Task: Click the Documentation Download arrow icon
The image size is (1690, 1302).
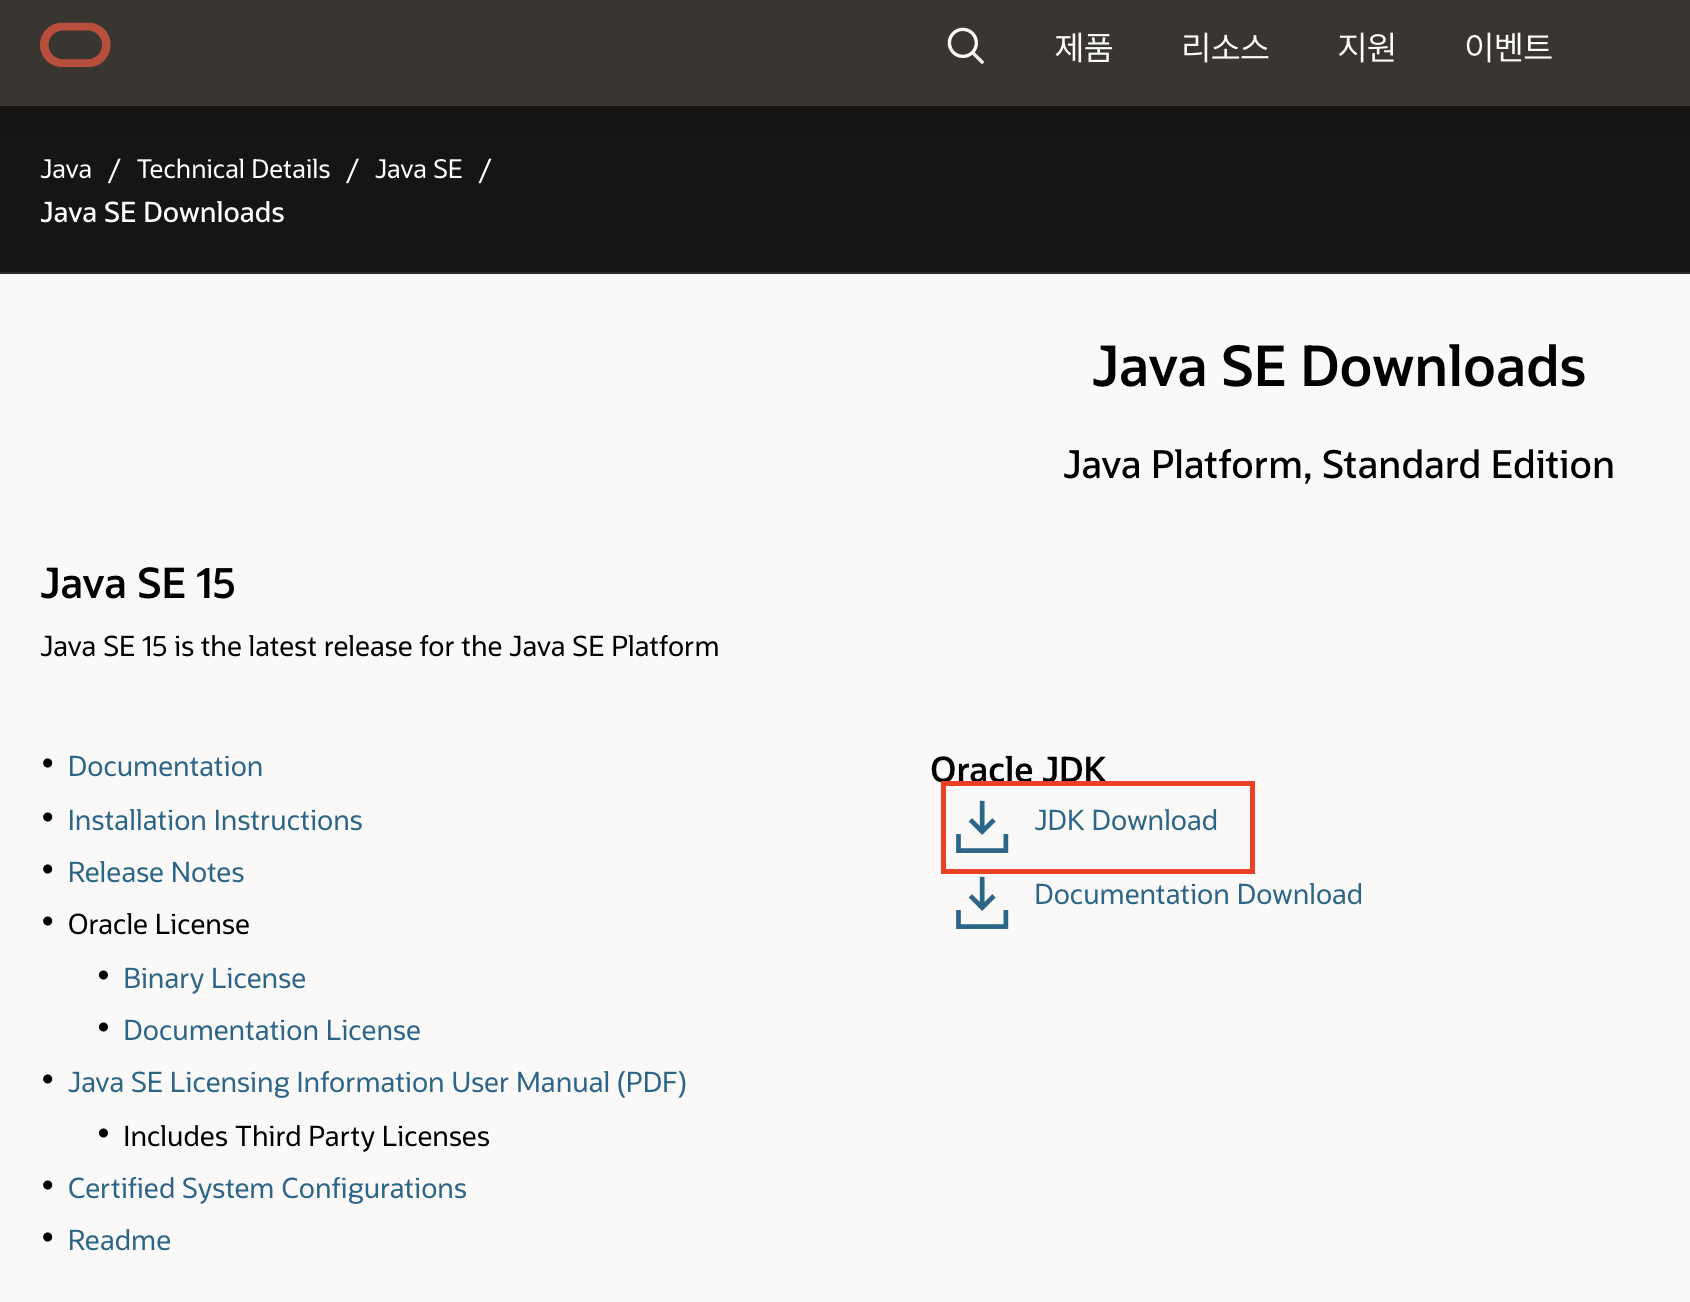Action: click(x=982, y=902)
